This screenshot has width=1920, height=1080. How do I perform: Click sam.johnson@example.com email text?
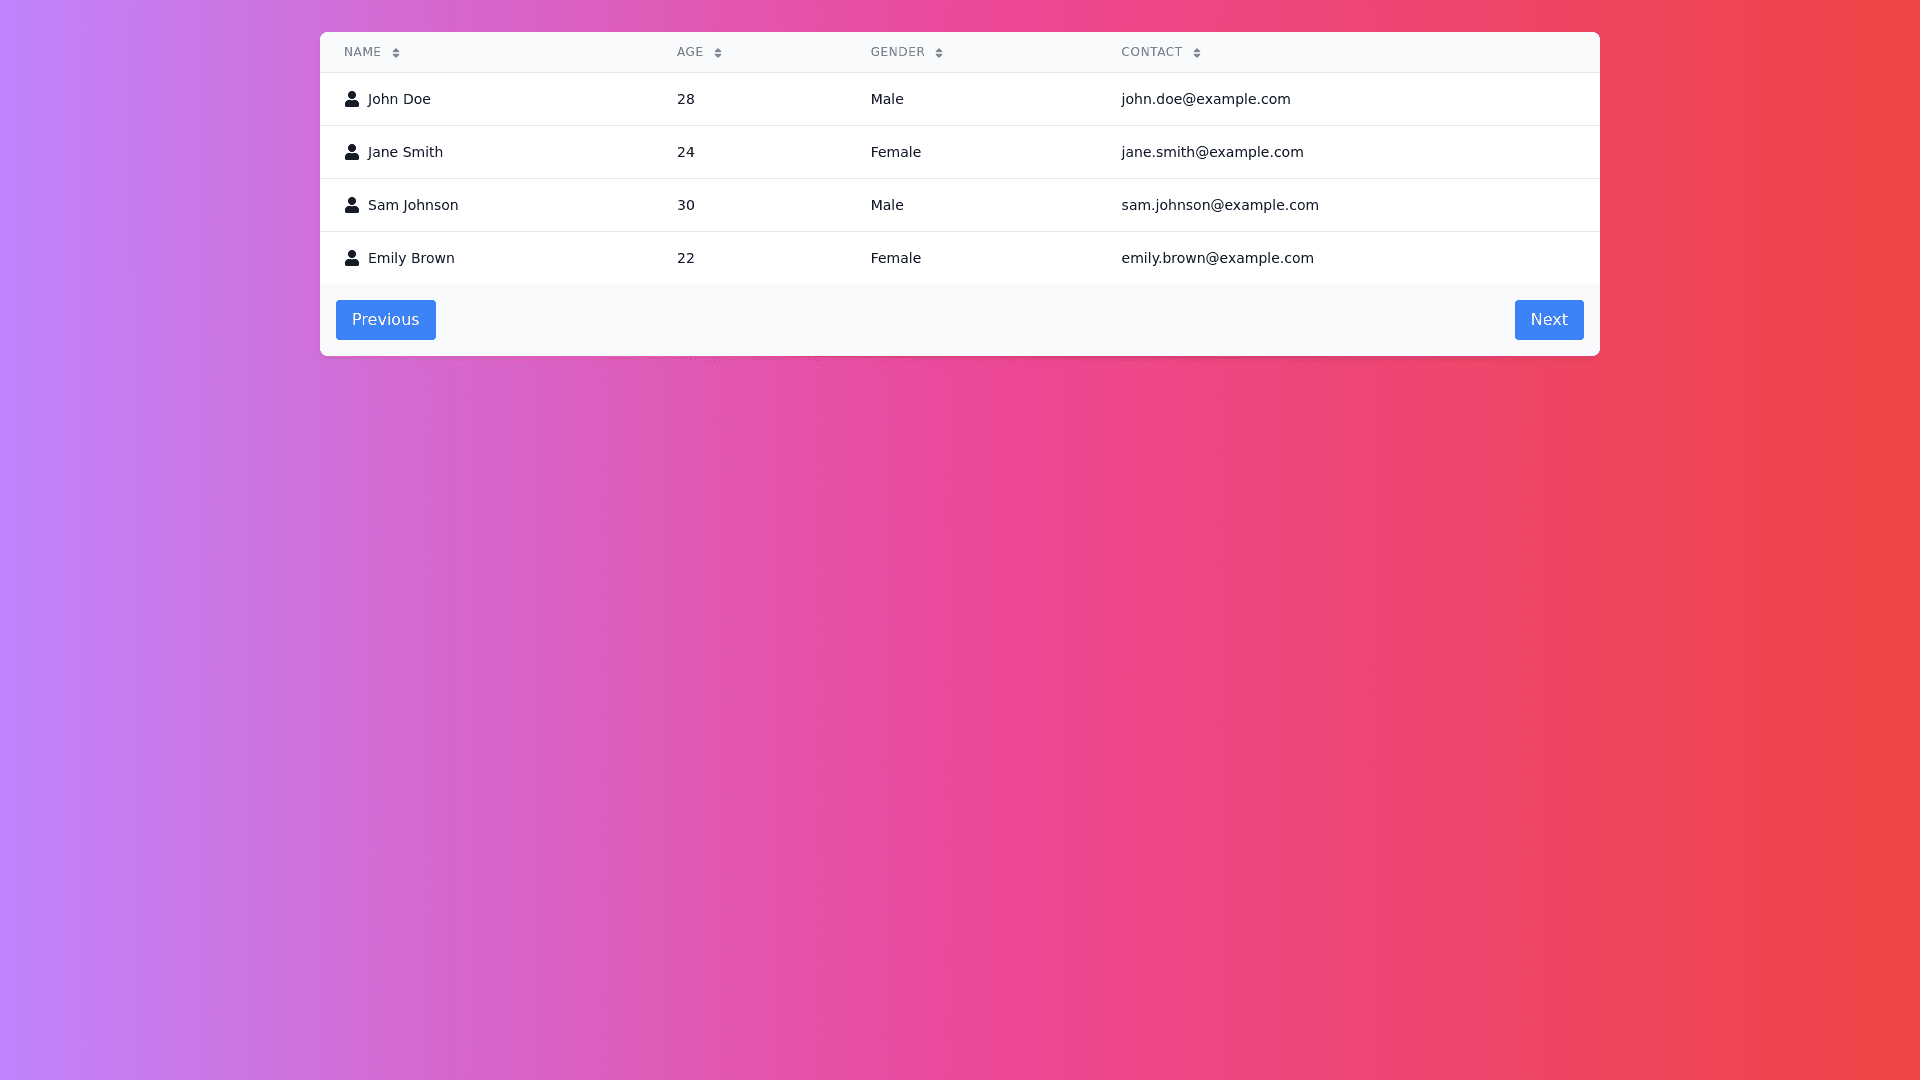[1219, 205]
